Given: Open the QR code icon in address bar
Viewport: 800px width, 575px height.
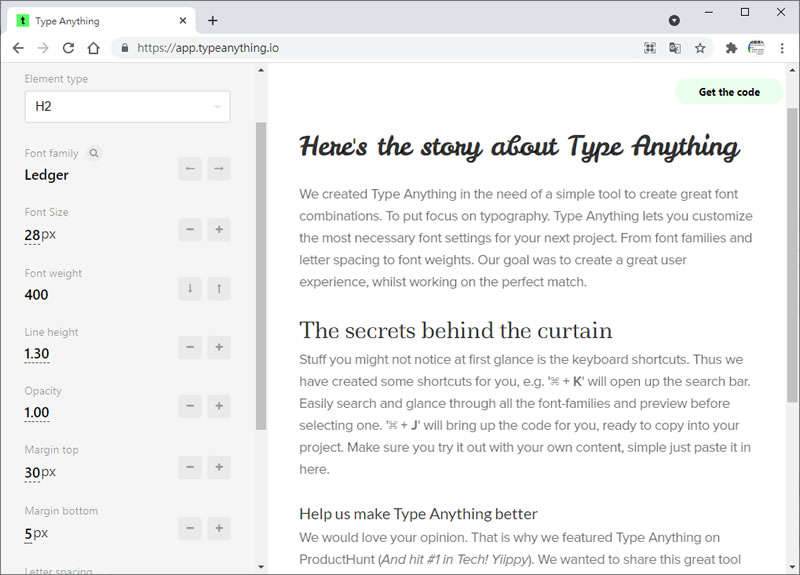Looking at the screenshot, I should (649, 48).
